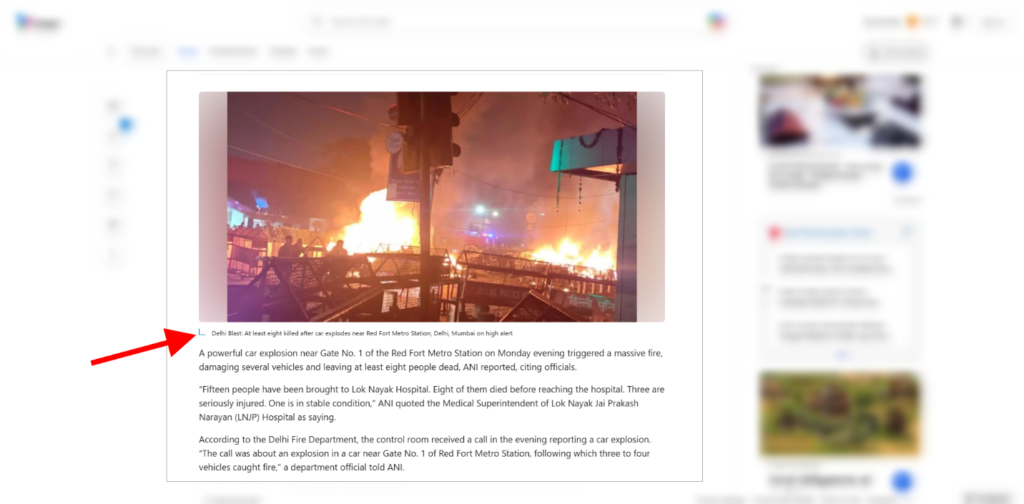This screenshot has width=1024, height=504.
Task: Click the small blue corner mark before the image caption
Action: click(202, 333)
